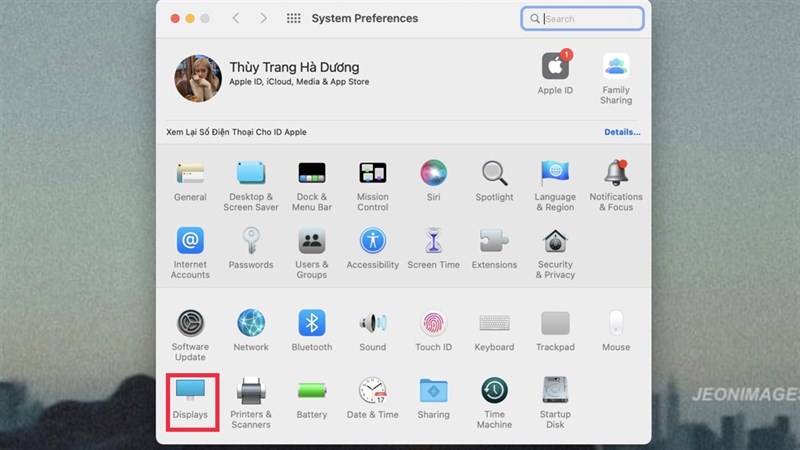Image resolution: width=800 pixels, height=450 pixels.
Task: Click the name Thùy Trang Hà Dương
Action: [x=294, y=67]
